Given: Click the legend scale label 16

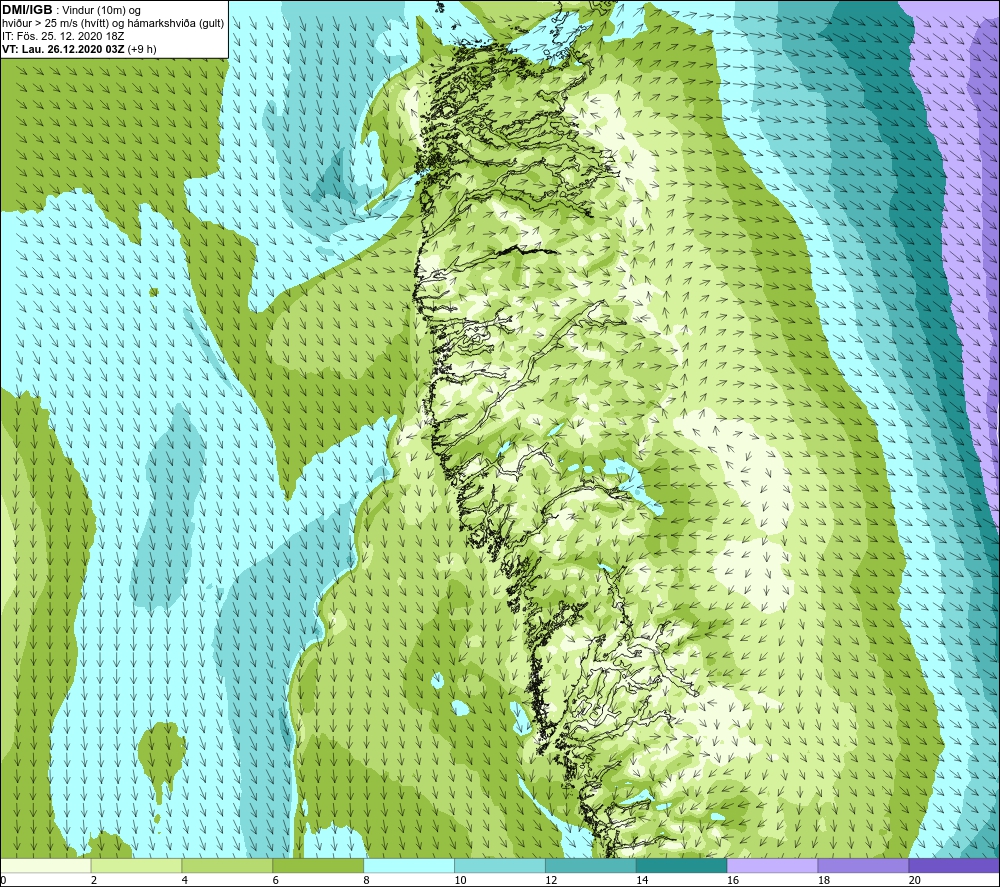Looking at the screenshot, I should click(733, 880).
